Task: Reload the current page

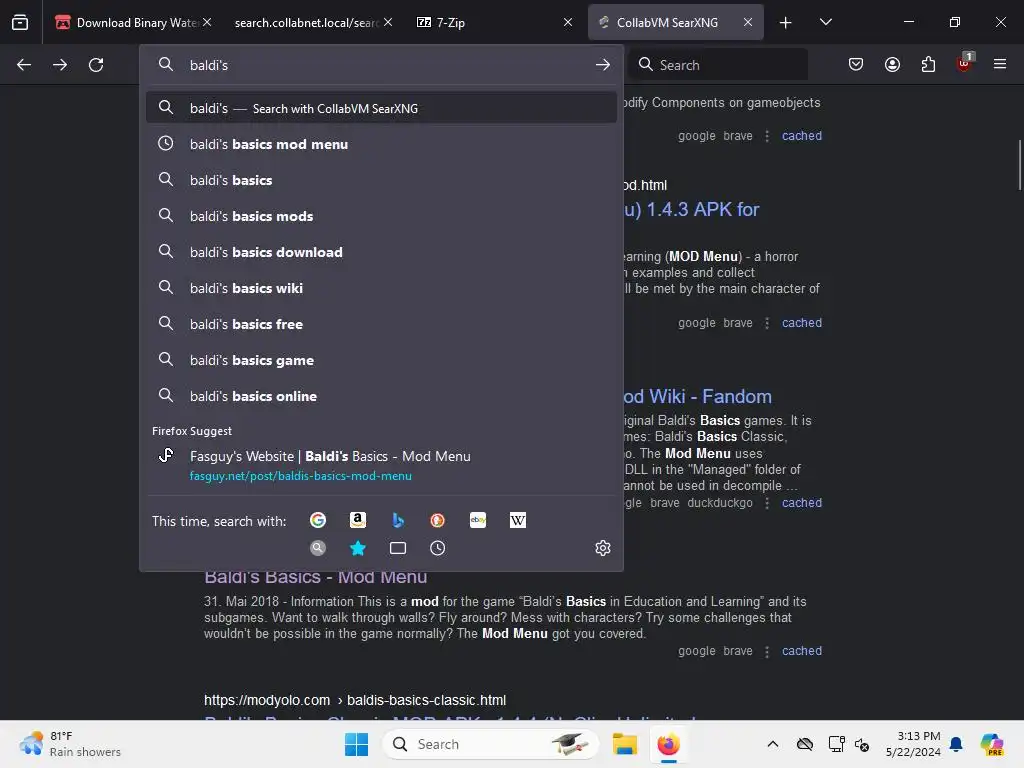Action: coord(96,65)
